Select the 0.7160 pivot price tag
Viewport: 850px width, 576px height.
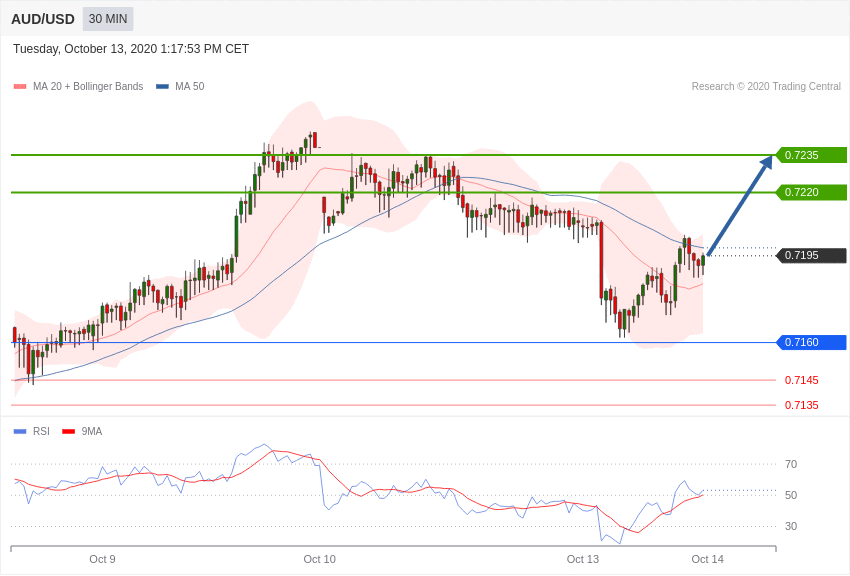coord(812,342)
